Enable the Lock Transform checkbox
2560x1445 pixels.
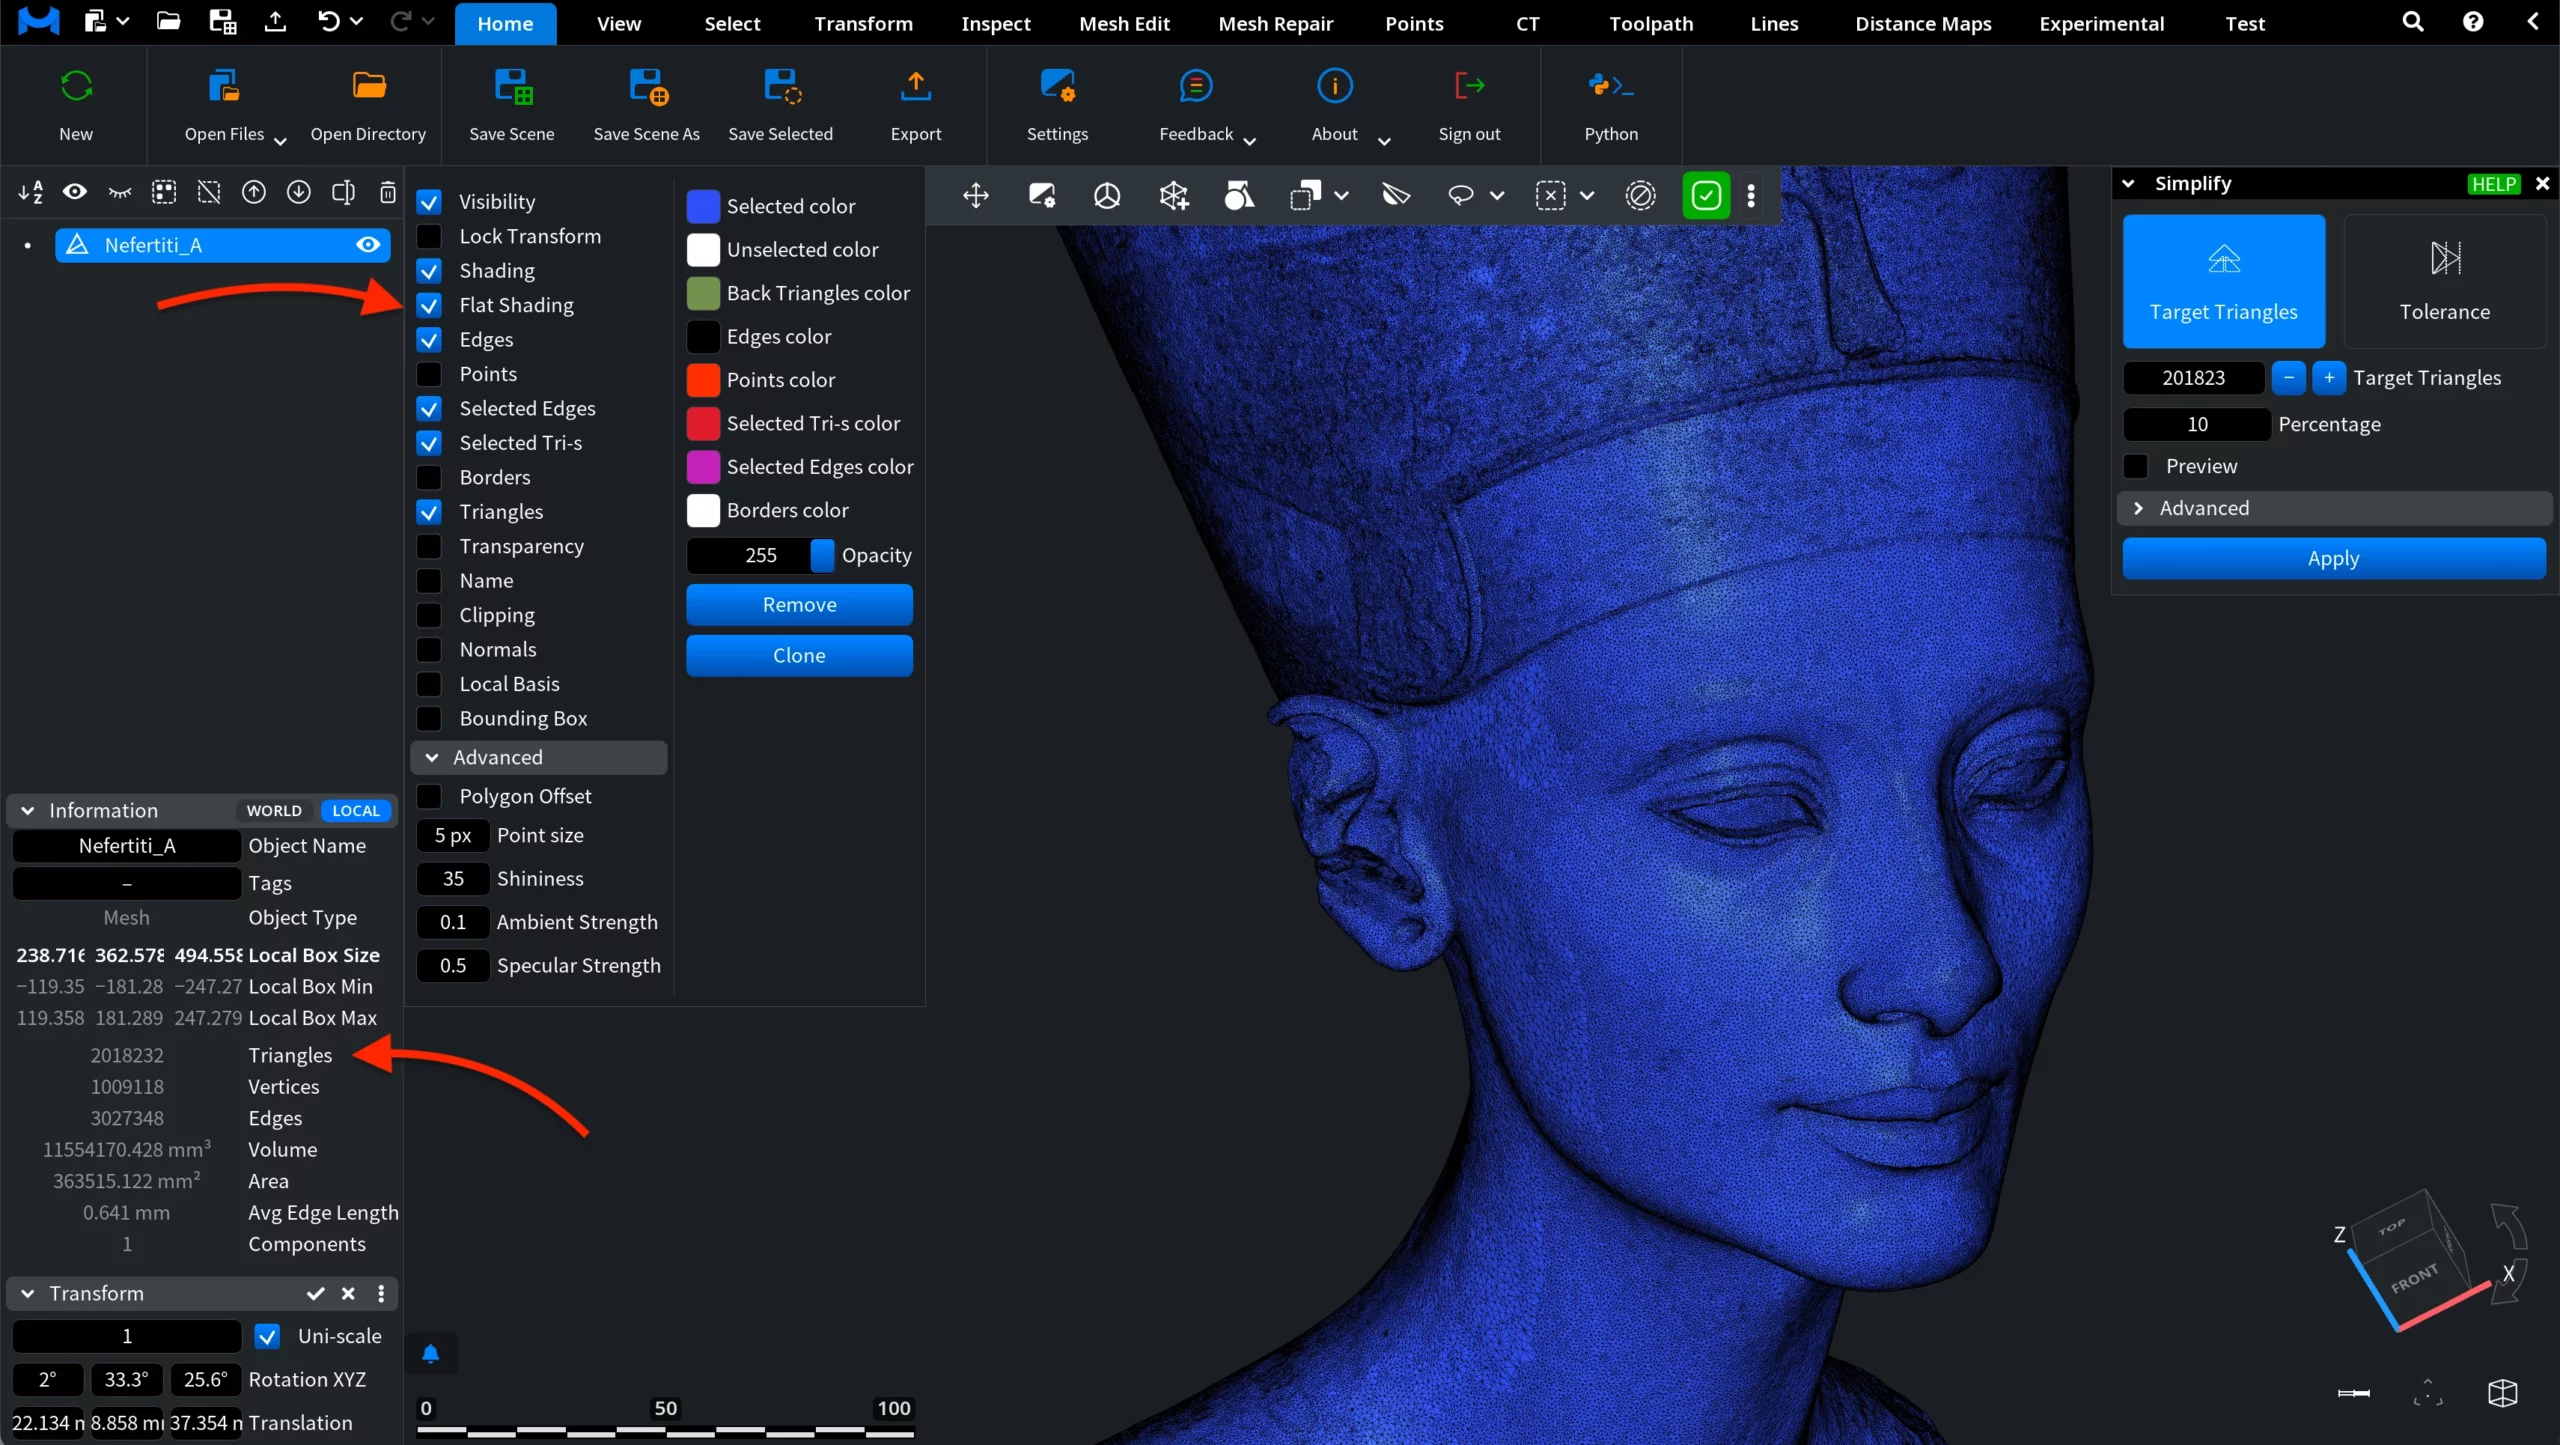[429, 236]
